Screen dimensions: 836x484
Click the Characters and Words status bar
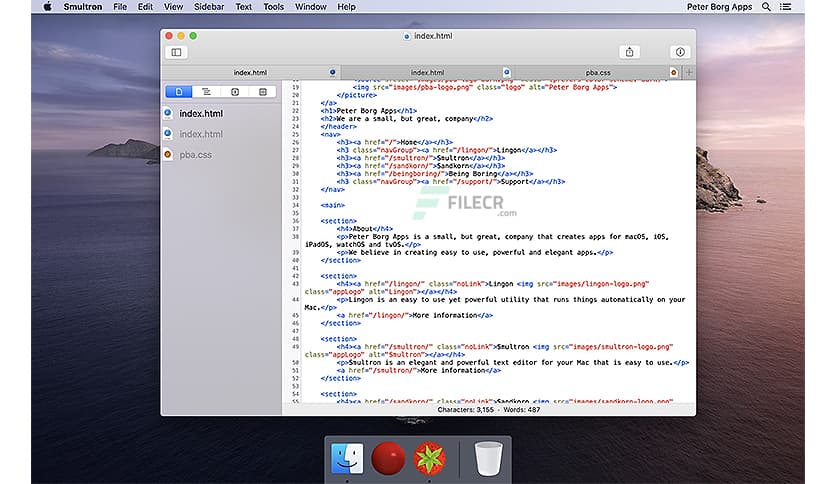click(488, 409)
